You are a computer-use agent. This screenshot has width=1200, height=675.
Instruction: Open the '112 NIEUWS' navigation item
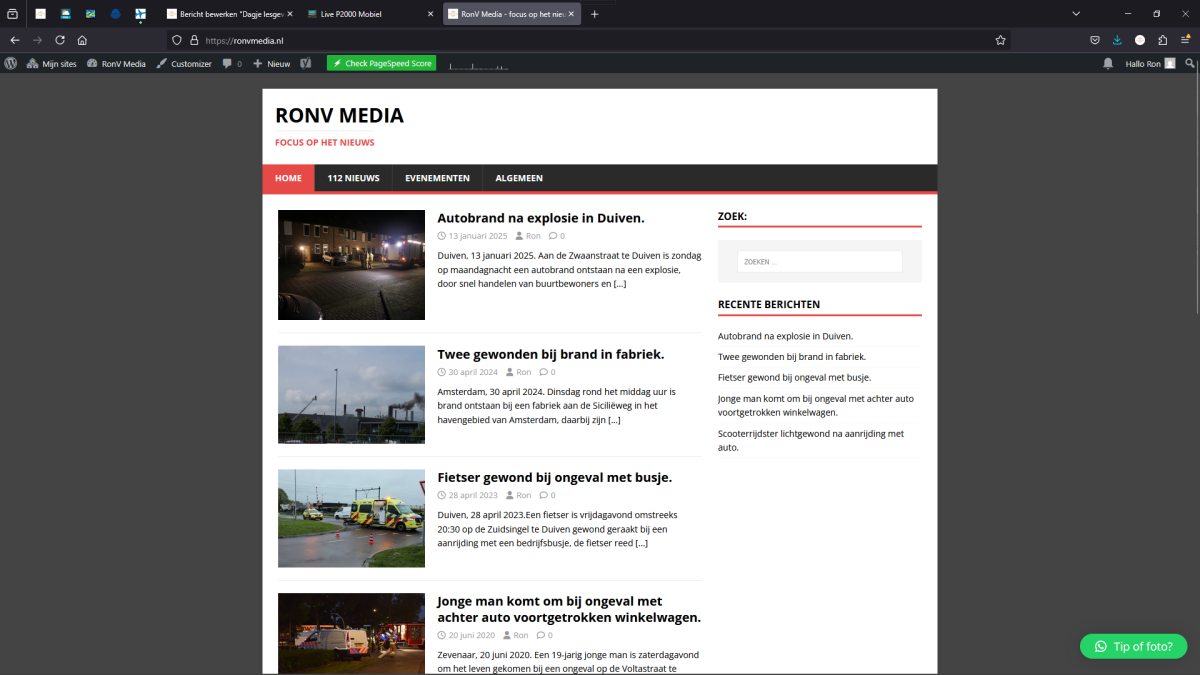pyautogui.click(x=353, y=178)
